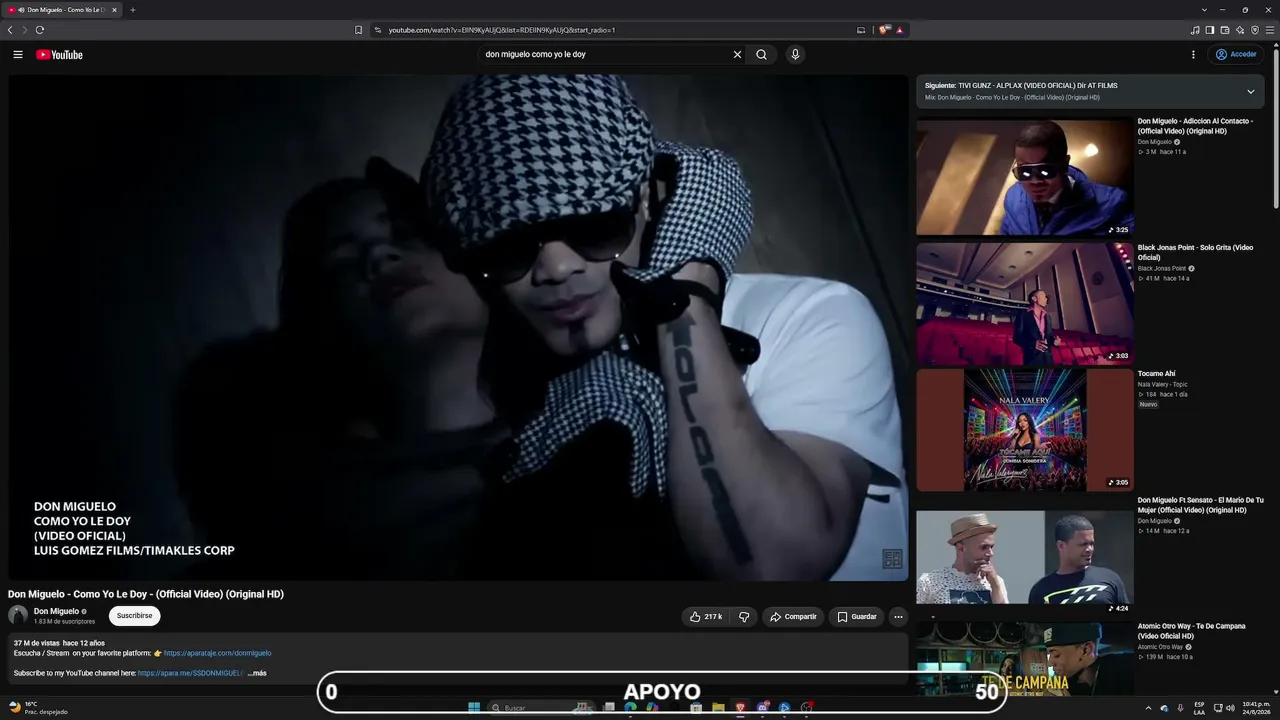Clear the search box text
The image size is (1280, 720).
737,55
